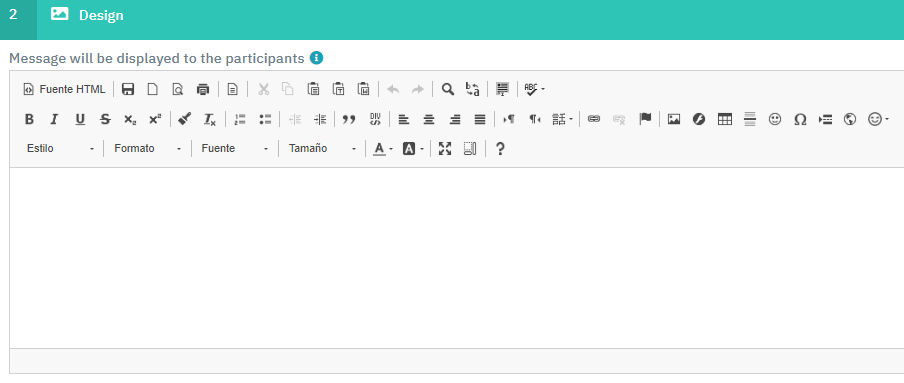Switch to Fuente HTML source view

(x=64, y=89)
